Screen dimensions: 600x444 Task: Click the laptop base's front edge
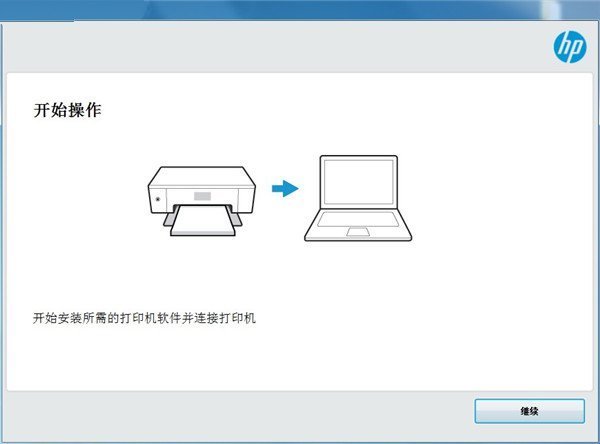coord(358,239)
